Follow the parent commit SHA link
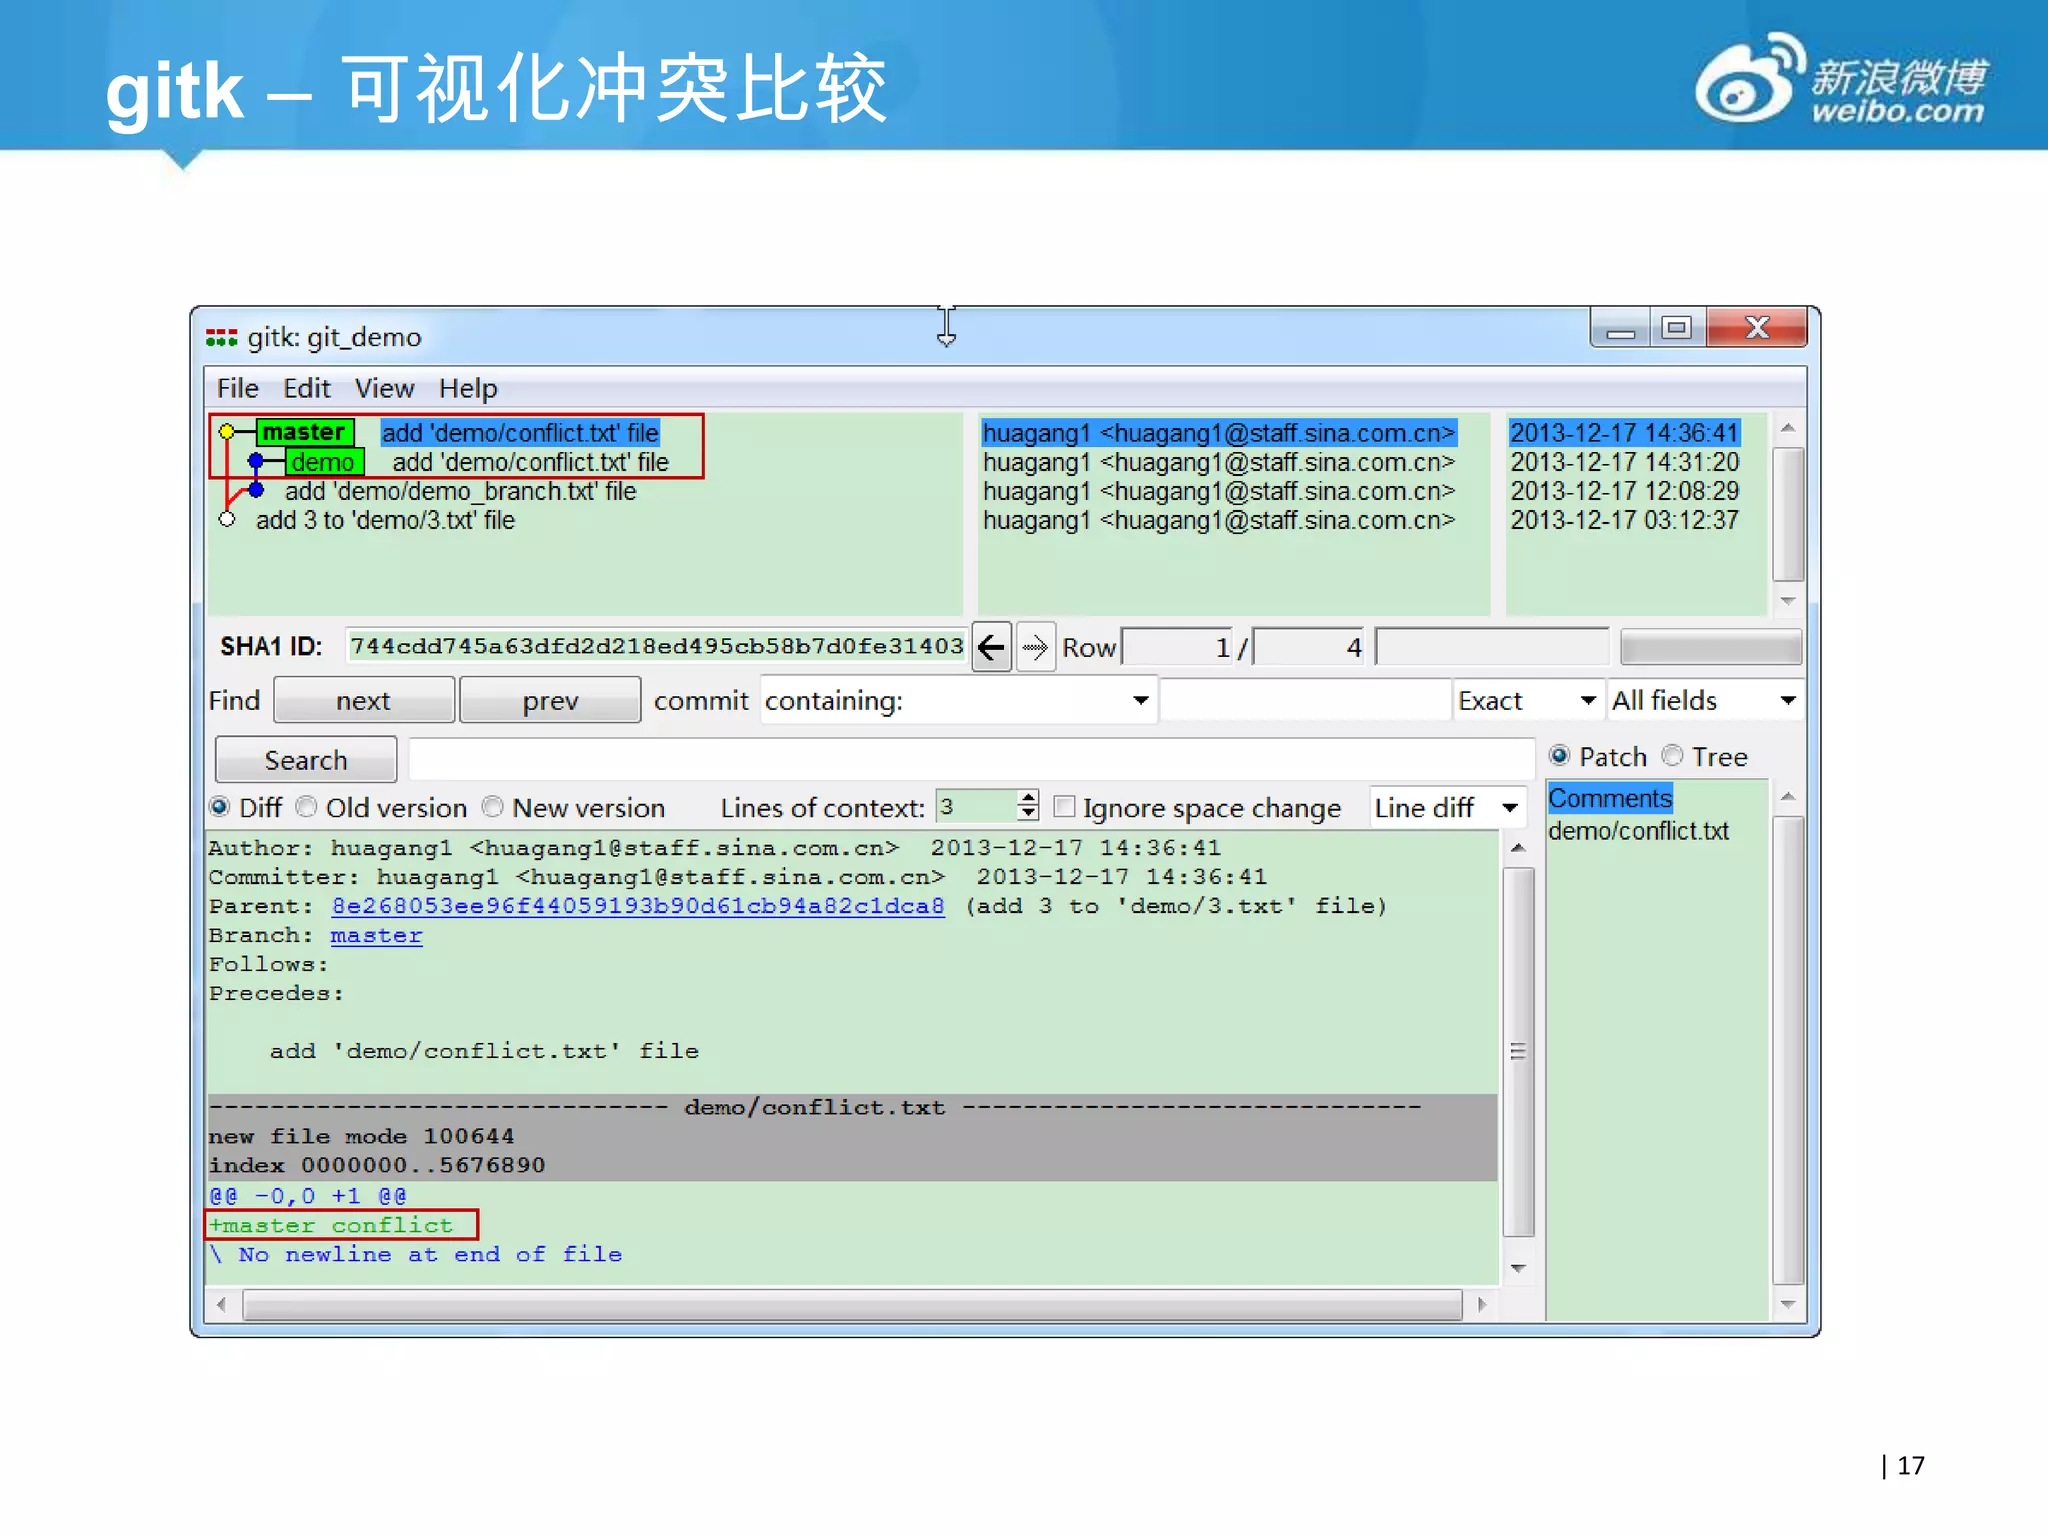This screenshot has width=2048, height=1536. pos(638,906)
